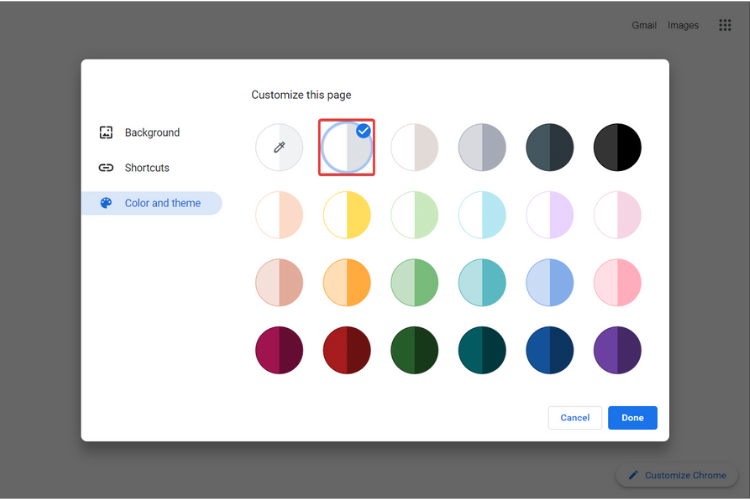Open the Images link
Image resolution: width=750 pixels, height=500 pixels.
tap(683, 25)
